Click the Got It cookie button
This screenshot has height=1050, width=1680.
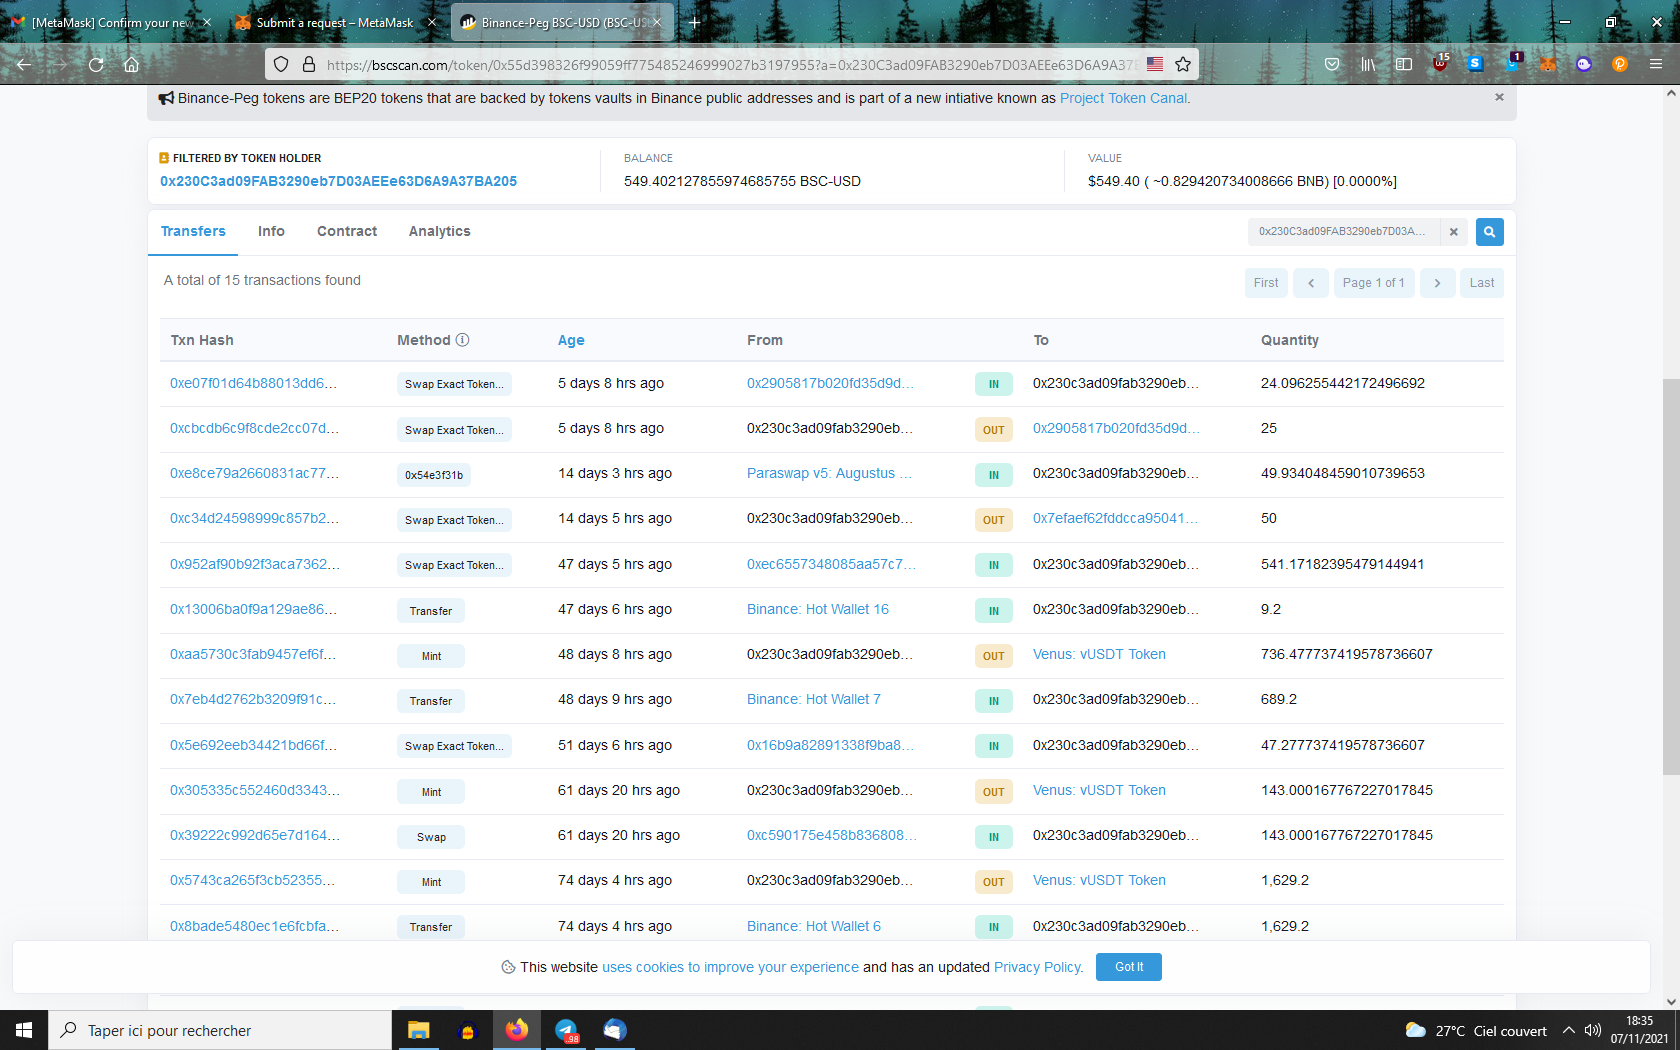[1128, 967]
